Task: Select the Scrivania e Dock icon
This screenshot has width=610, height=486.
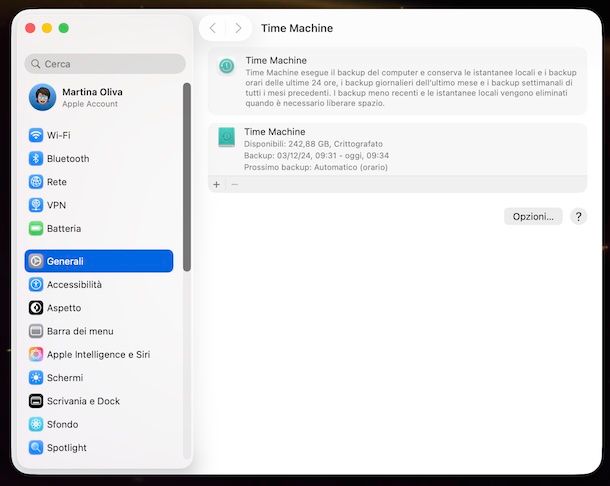Action: [x=36, y=401]
